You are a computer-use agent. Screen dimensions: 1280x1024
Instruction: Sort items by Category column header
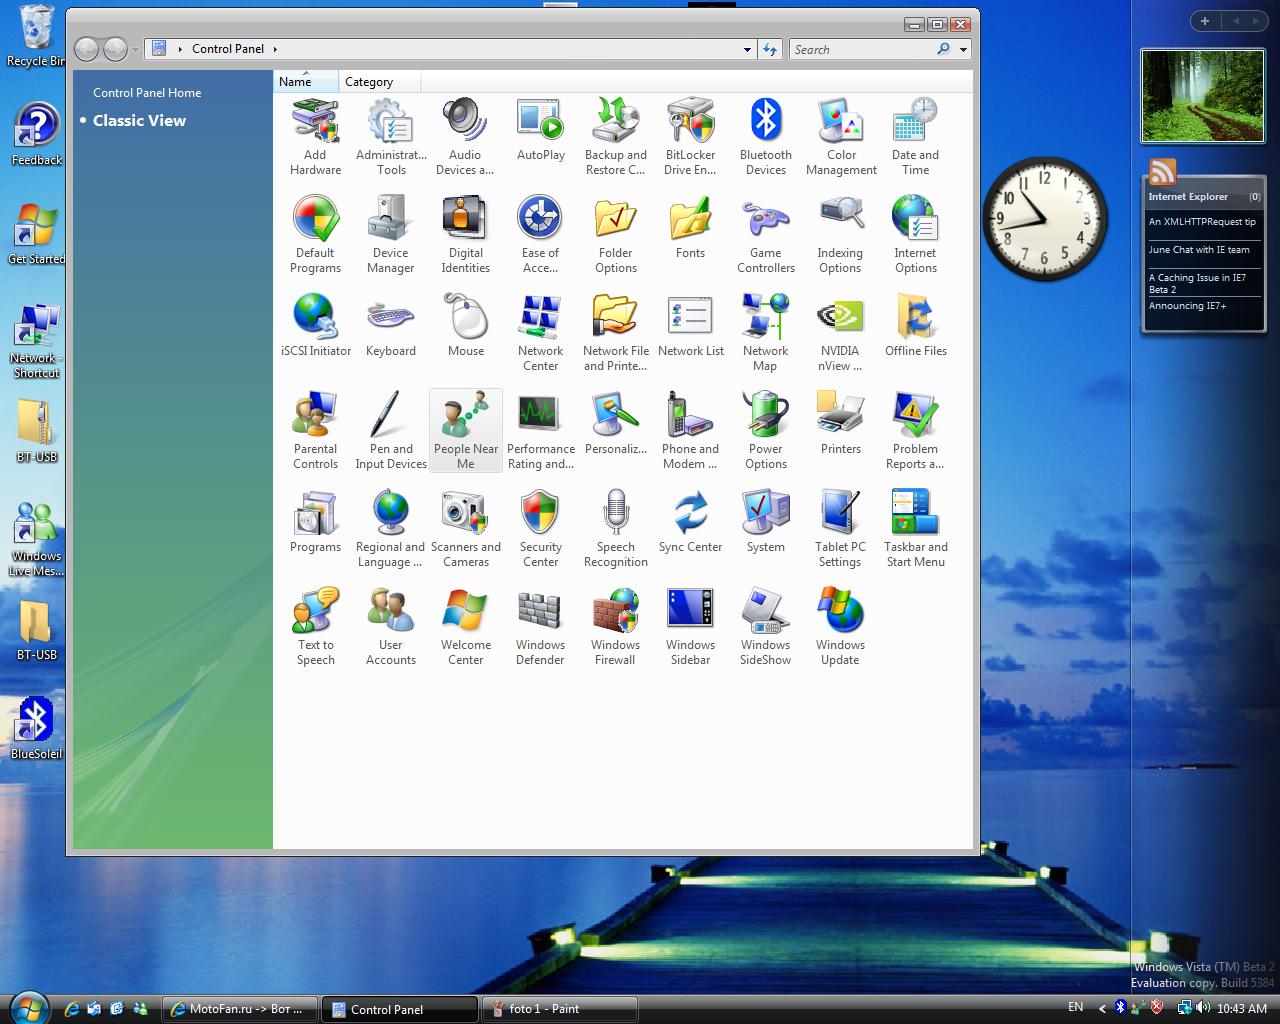click(380, 81)
